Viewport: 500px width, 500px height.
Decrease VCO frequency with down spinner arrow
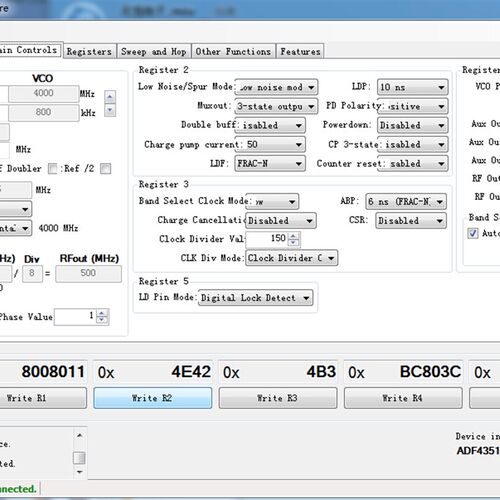(x=110, y=110)
